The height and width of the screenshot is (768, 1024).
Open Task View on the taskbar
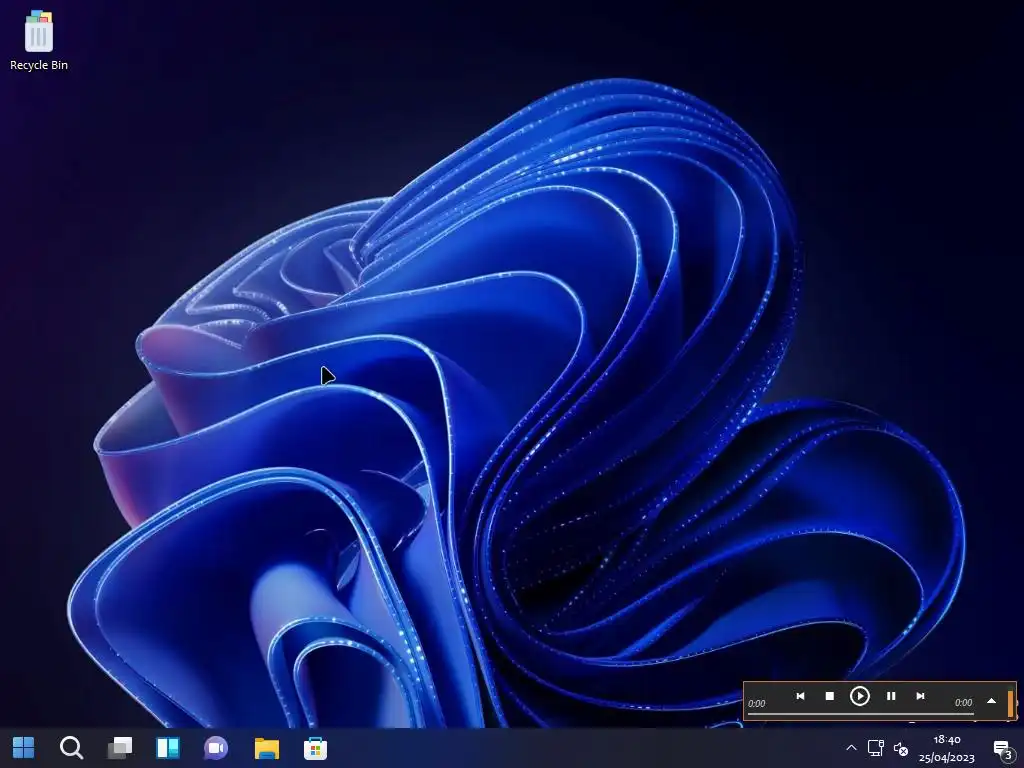click(x=120, y=748)
